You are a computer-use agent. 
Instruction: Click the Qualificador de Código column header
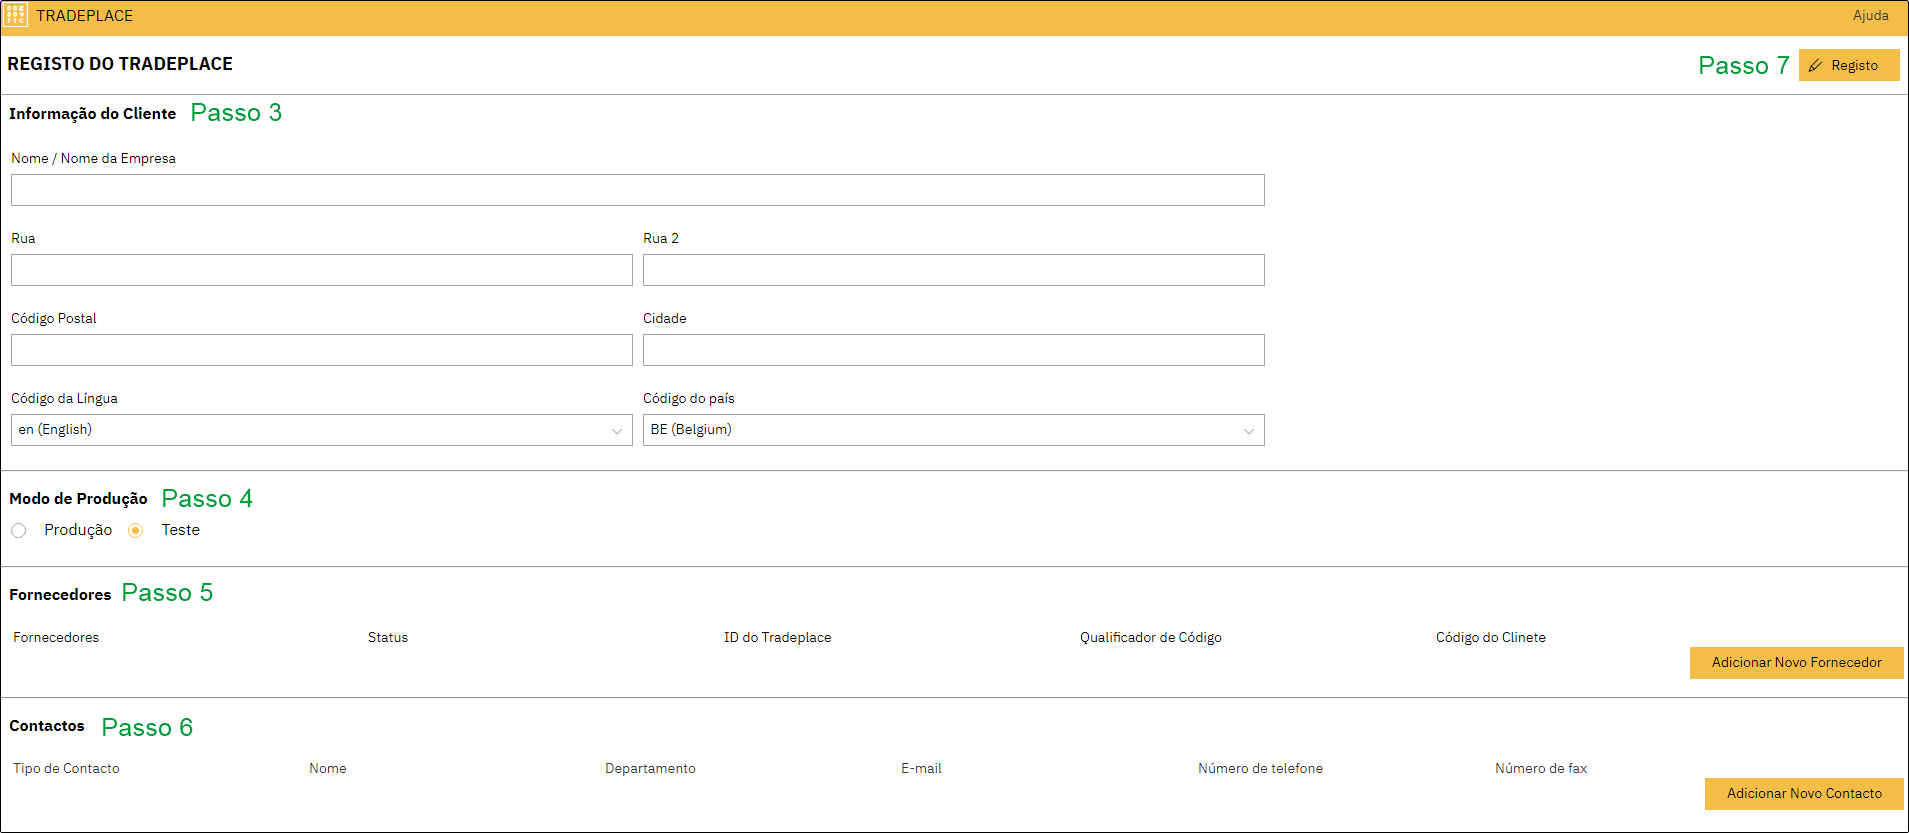coord(1150,637)
